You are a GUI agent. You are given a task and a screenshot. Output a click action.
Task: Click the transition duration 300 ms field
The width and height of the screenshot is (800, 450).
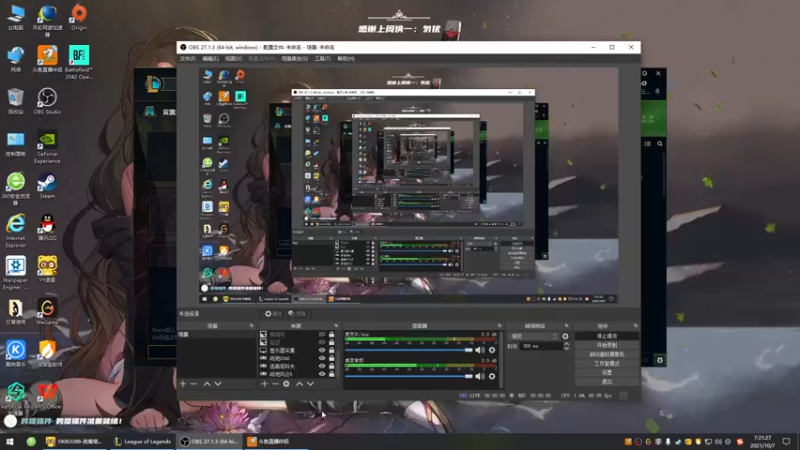tap(541, 346)
